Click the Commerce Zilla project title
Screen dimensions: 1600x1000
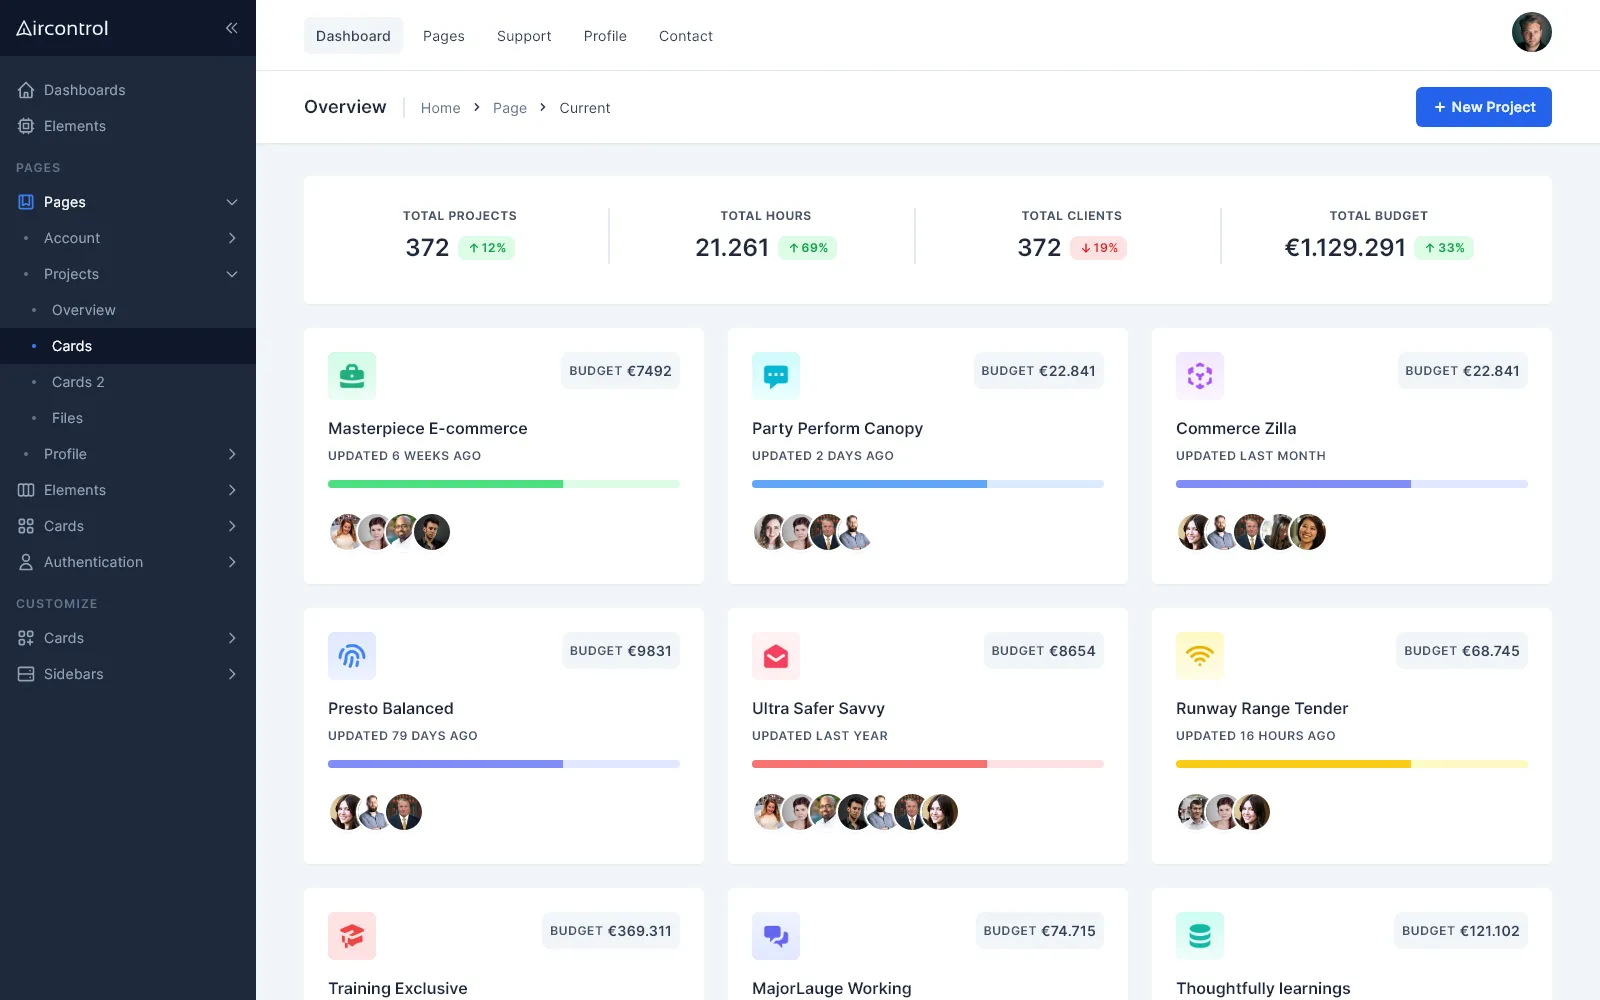tap(1236, 428)
